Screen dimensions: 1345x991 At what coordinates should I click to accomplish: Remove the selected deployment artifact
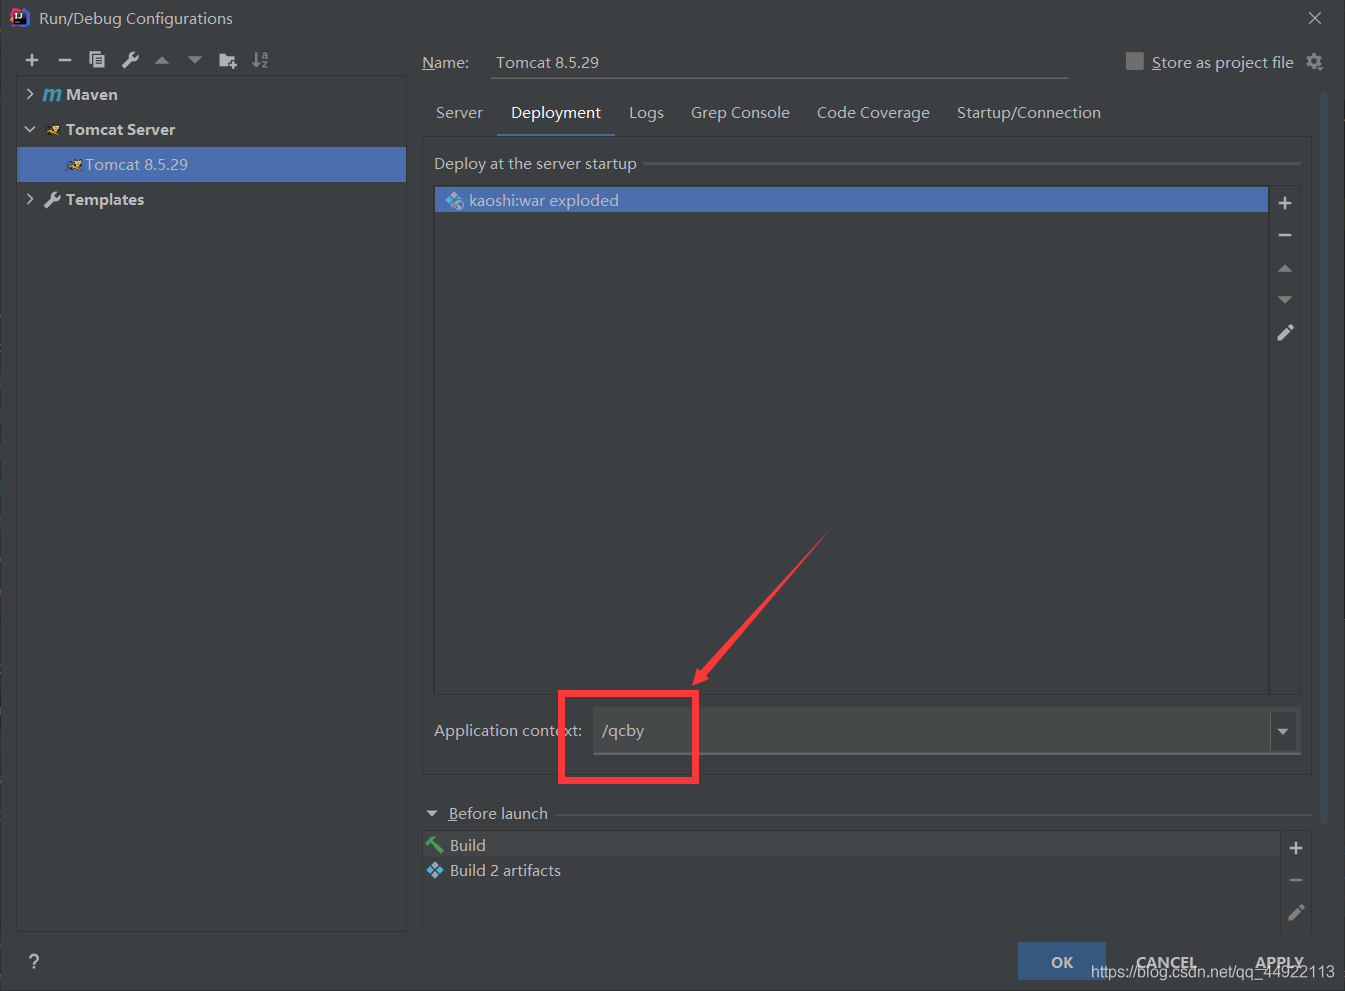point(1285,235)
